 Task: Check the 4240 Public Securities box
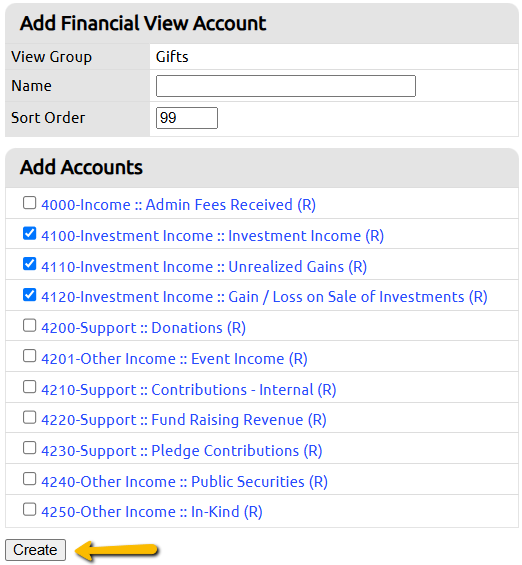pos(29,480)
